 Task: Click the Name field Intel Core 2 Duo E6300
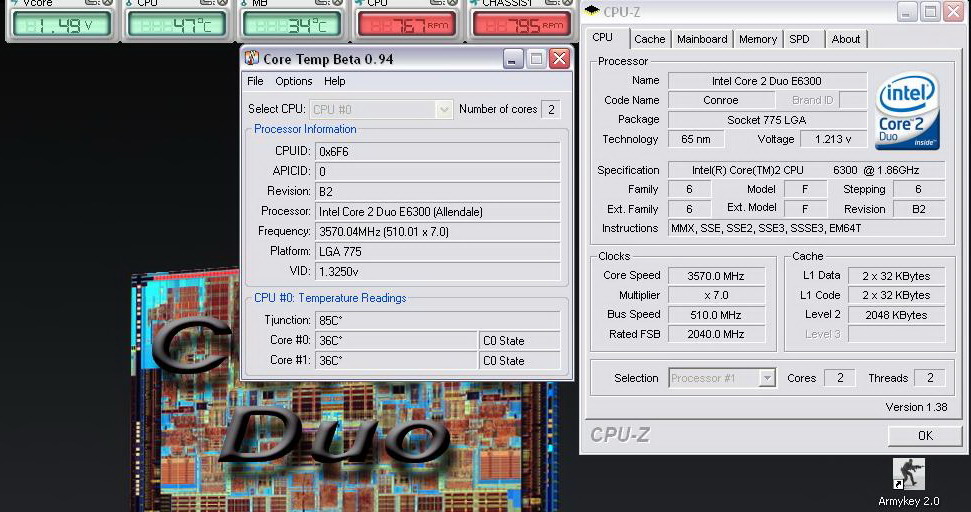point(767,81)
